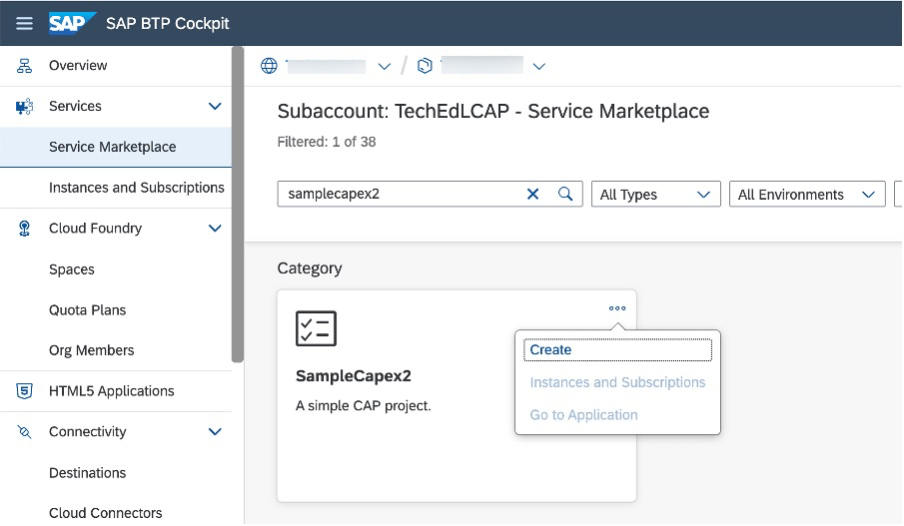Click the Cloud Foundry sidebar label

[x=95, y=229]
